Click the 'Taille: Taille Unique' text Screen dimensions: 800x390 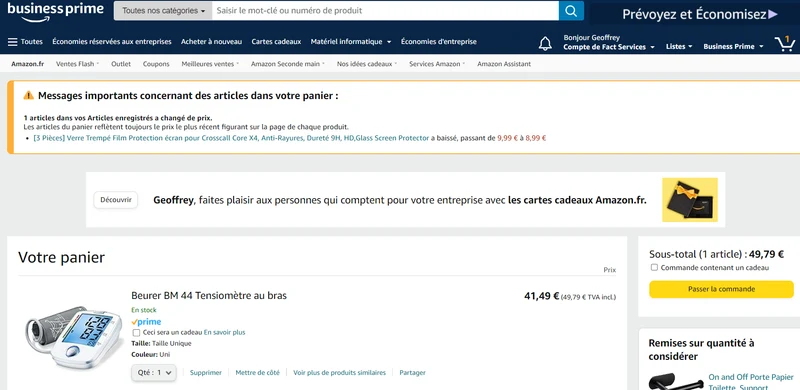(x=161, y=344)
